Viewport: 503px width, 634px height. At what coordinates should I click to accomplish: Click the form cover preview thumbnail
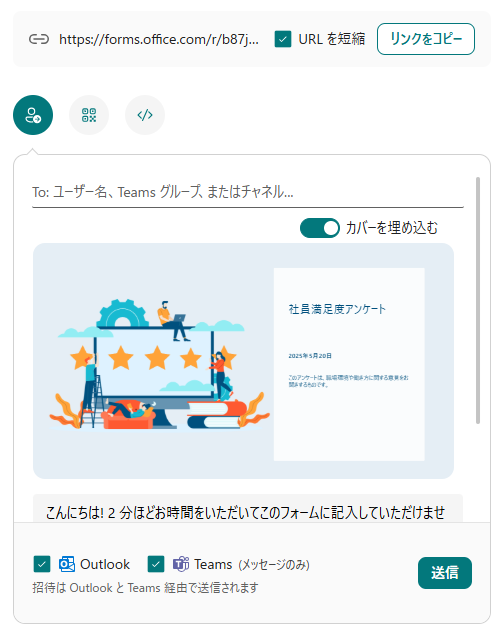243,361
